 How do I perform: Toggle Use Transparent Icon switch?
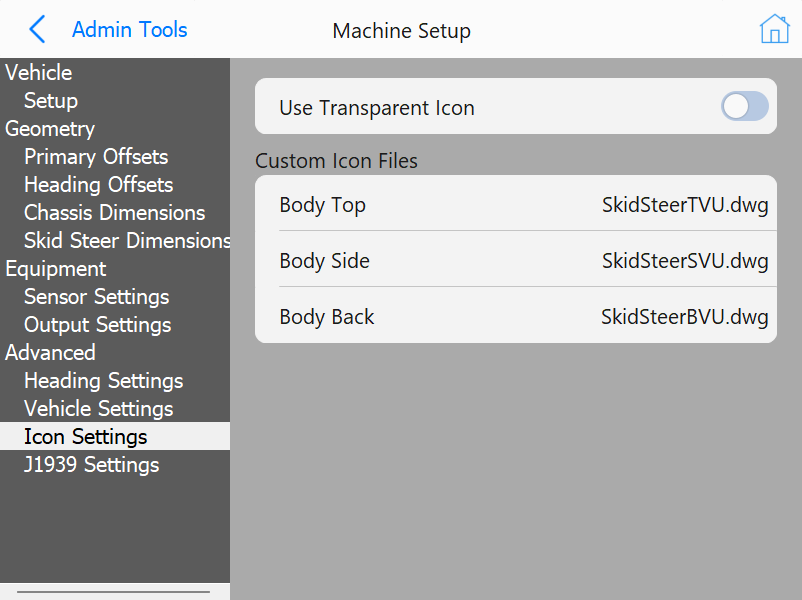click(745, 106)
